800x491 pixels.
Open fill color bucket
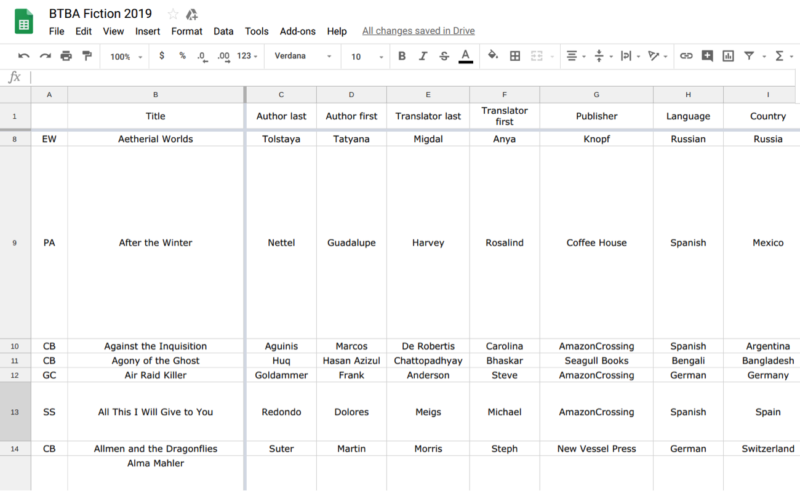click(x=492, y=55)
